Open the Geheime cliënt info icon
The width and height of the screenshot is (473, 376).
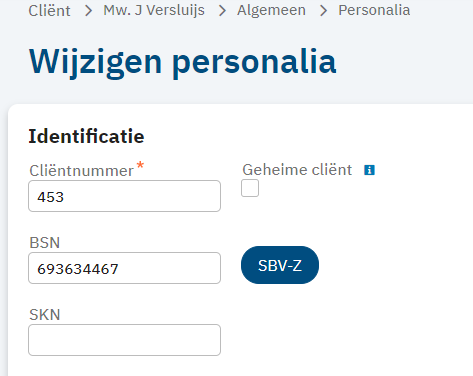click(x=369, y=170)
